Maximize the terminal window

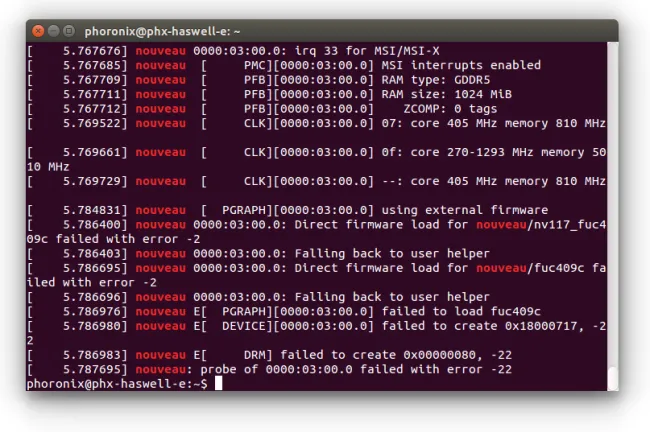69,31
